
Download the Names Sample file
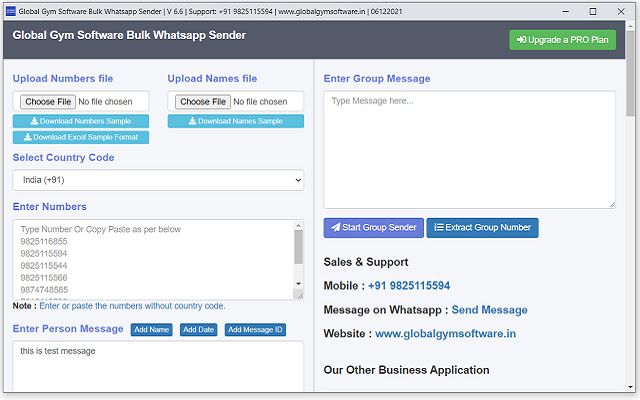235,121
